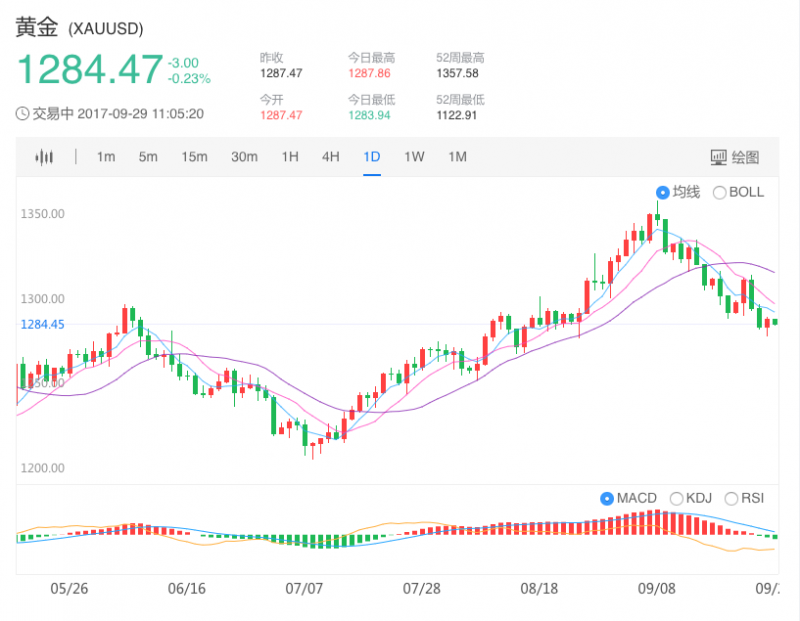Select the MACD indicator radio button
This screenshot has width=800, height=621.
pyautogui.click(x=606, y=498)
